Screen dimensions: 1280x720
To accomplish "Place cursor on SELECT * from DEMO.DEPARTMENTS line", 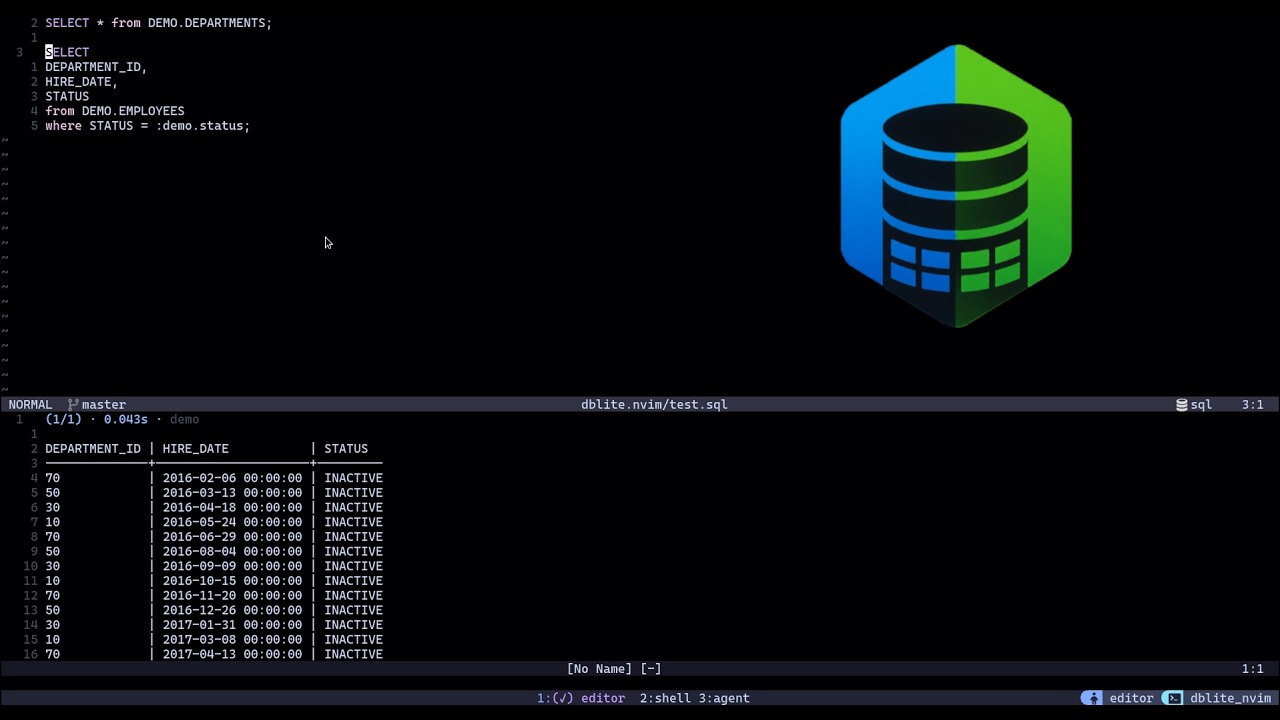I will 158,23.
